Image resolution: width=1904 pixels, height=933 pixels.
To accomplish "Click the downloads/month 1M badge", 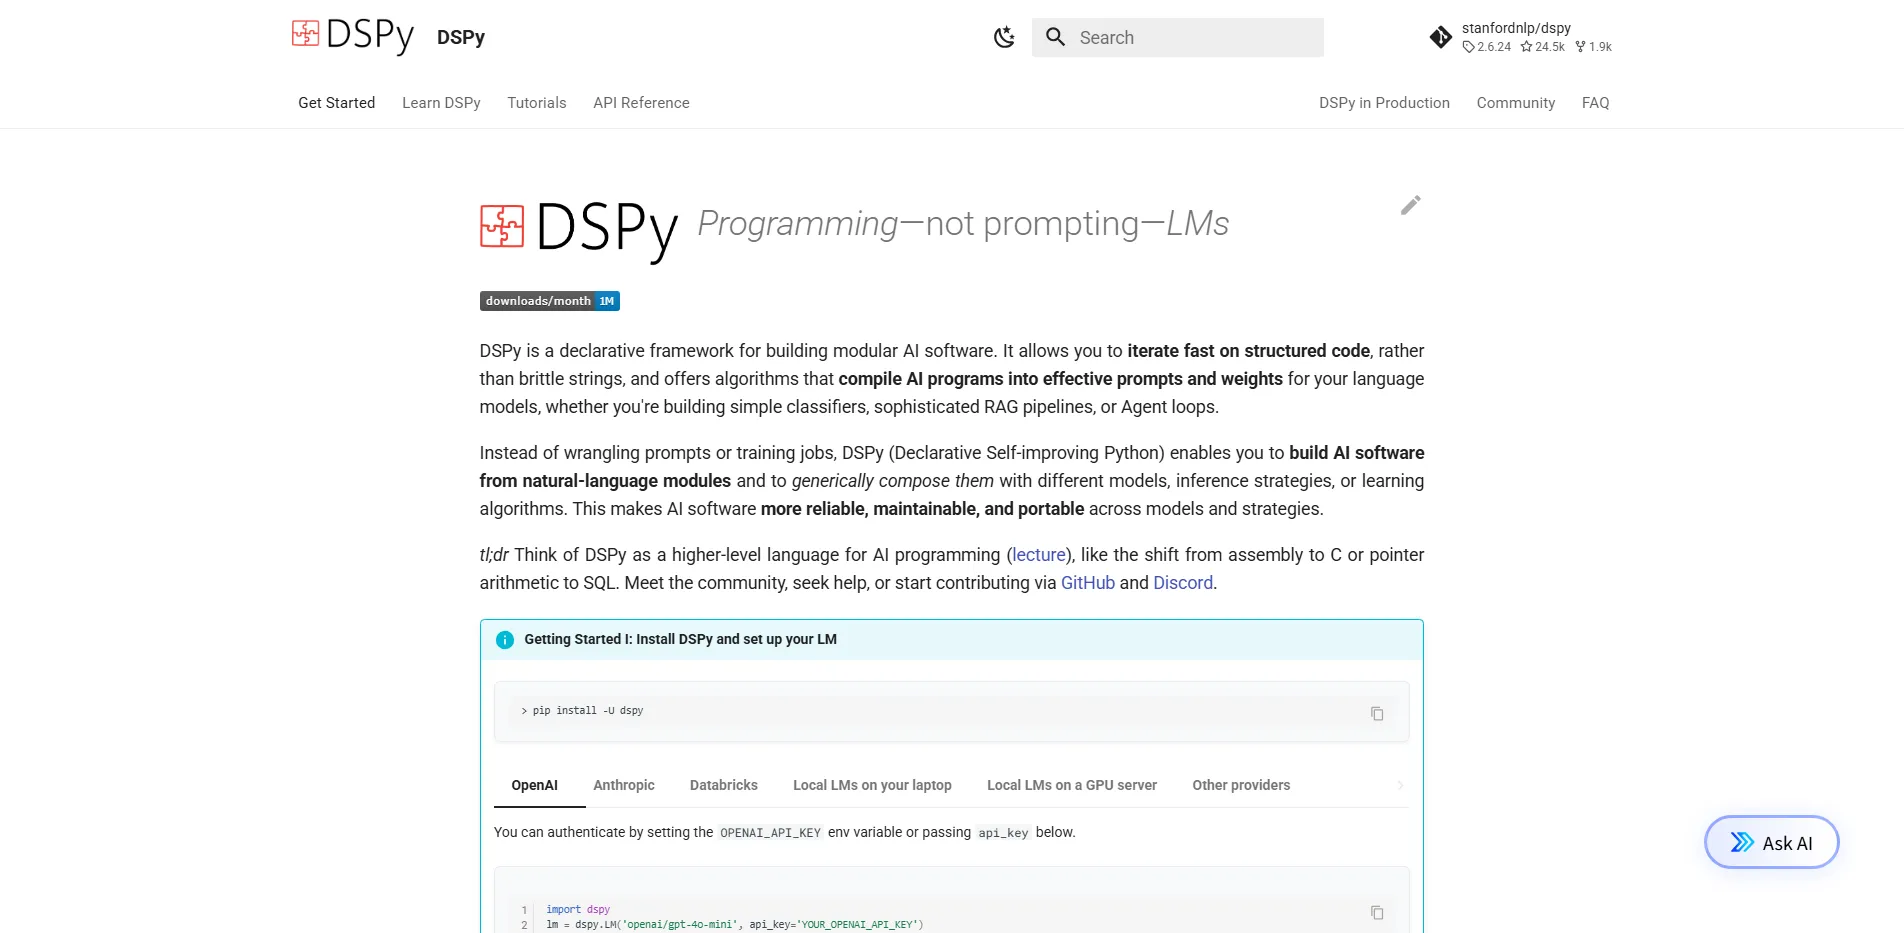I will [550, 301].
